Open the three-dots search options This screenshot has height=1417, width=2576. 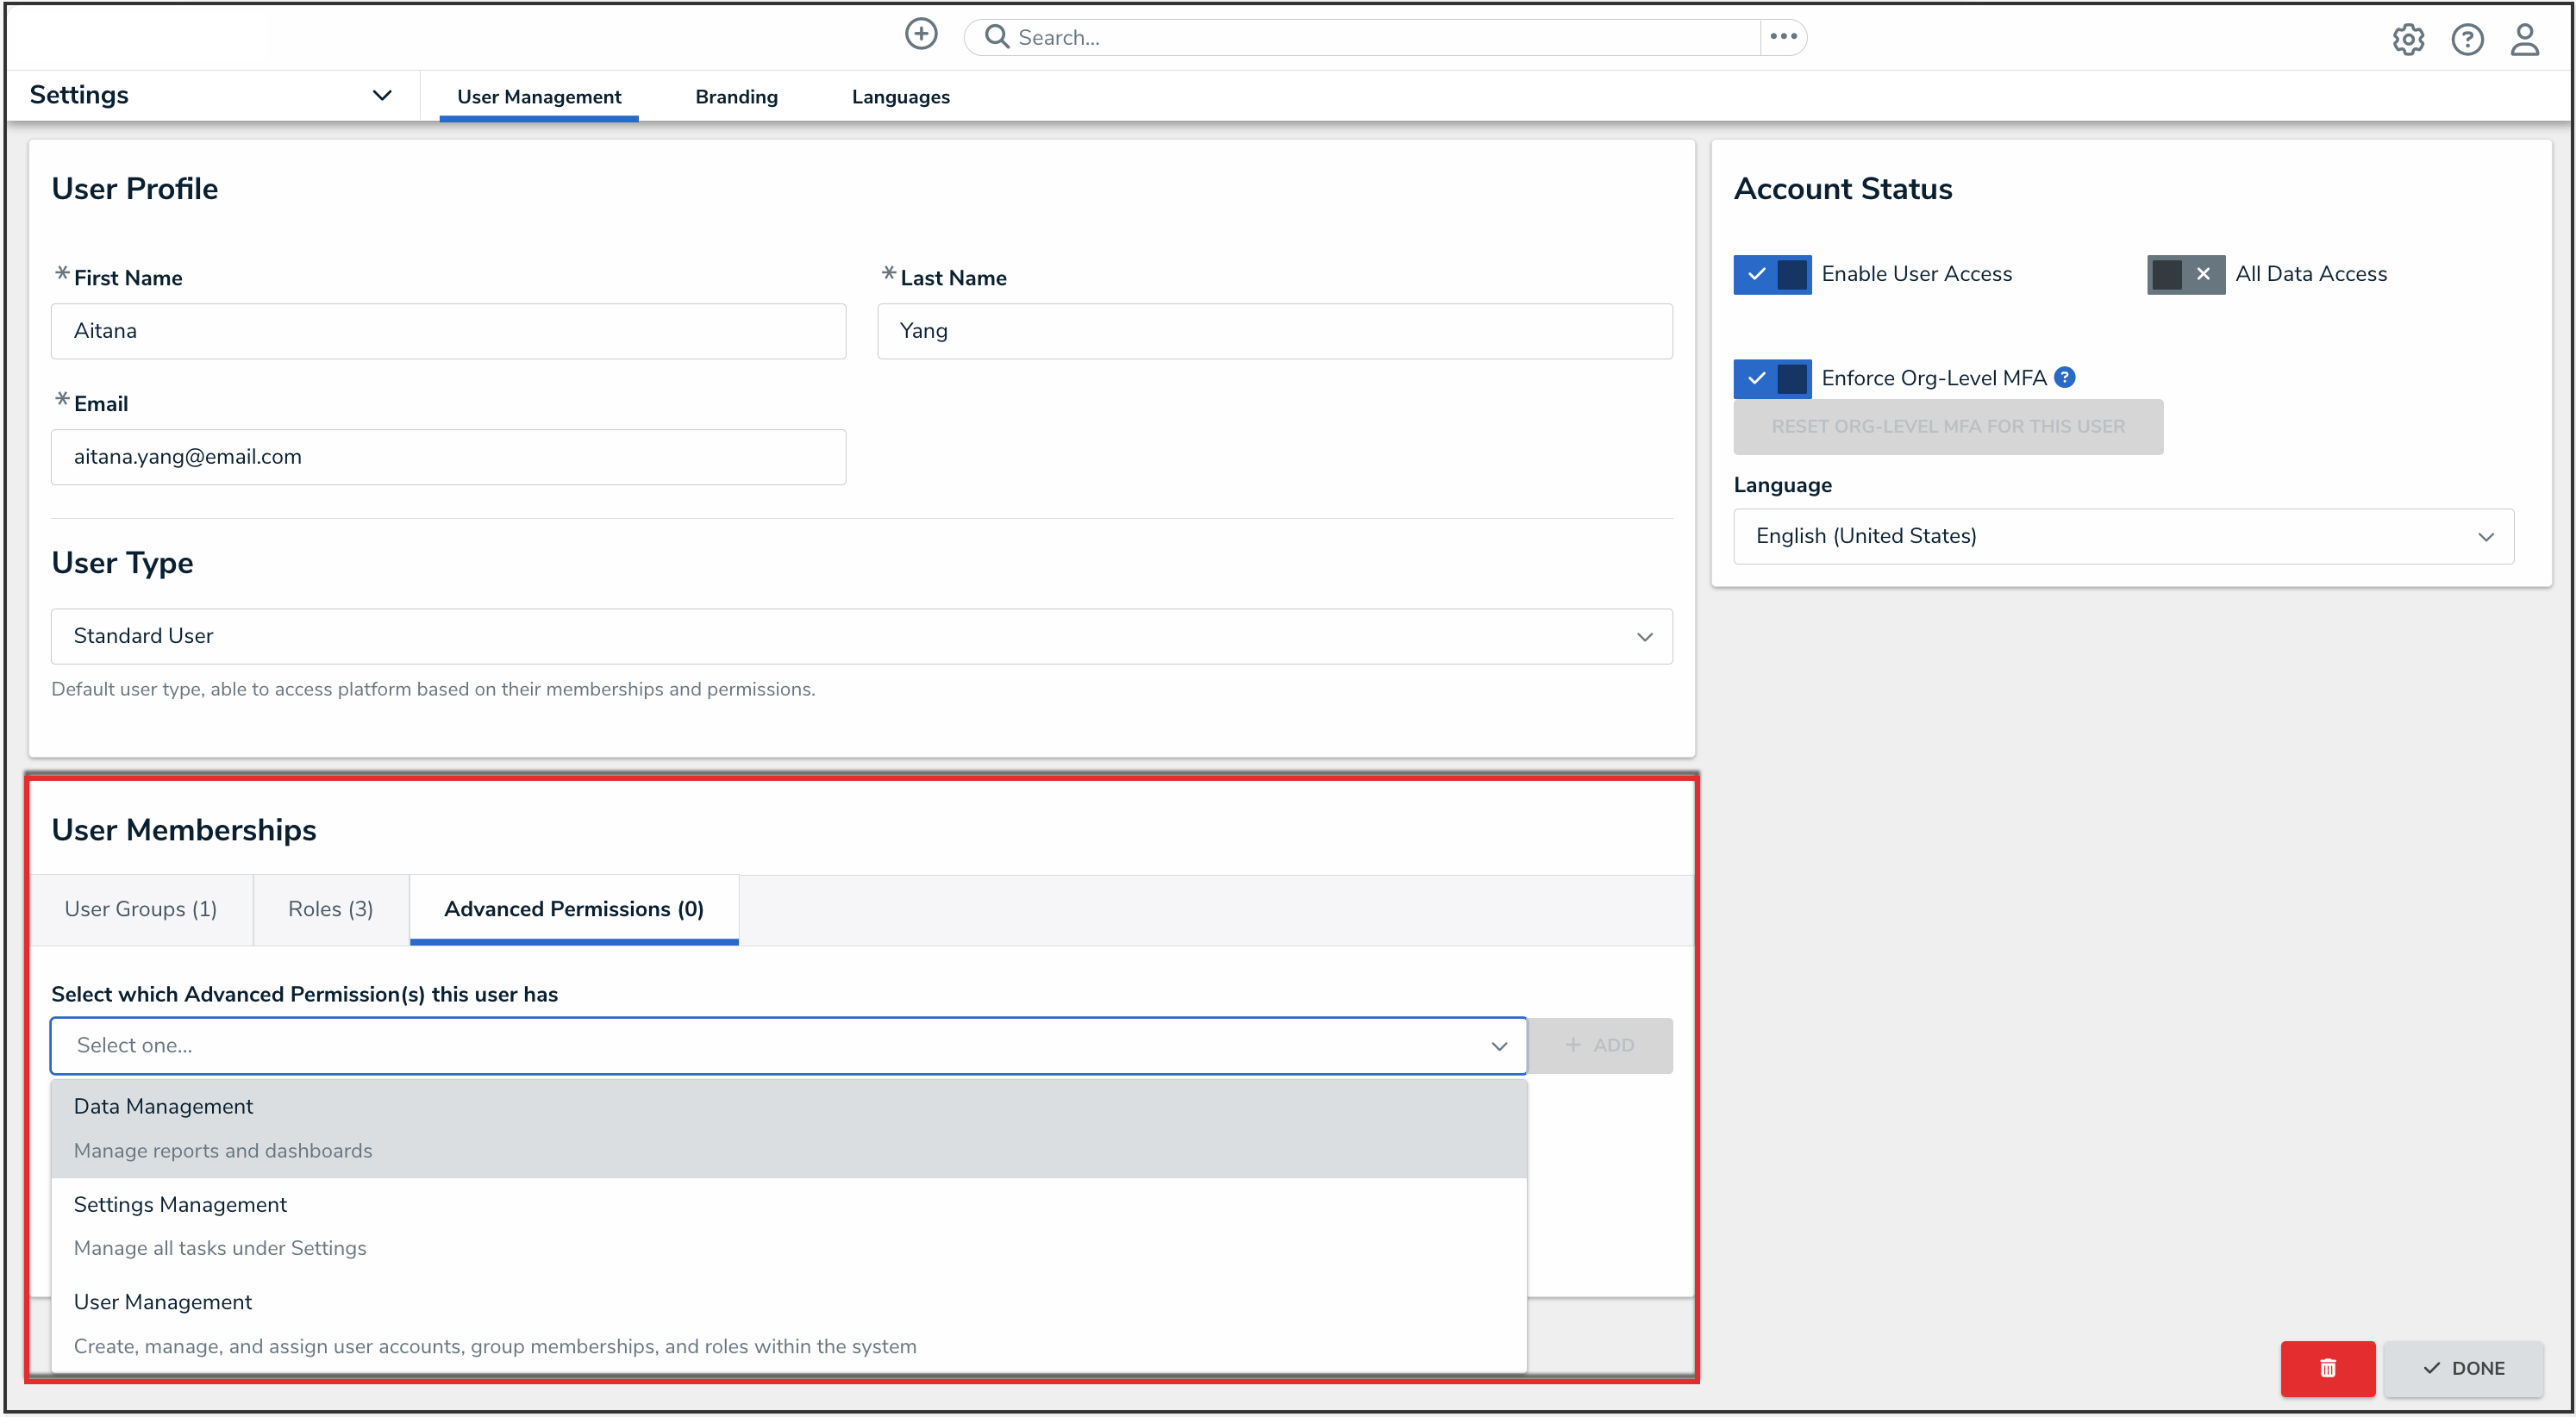(x=1782, y=37)
